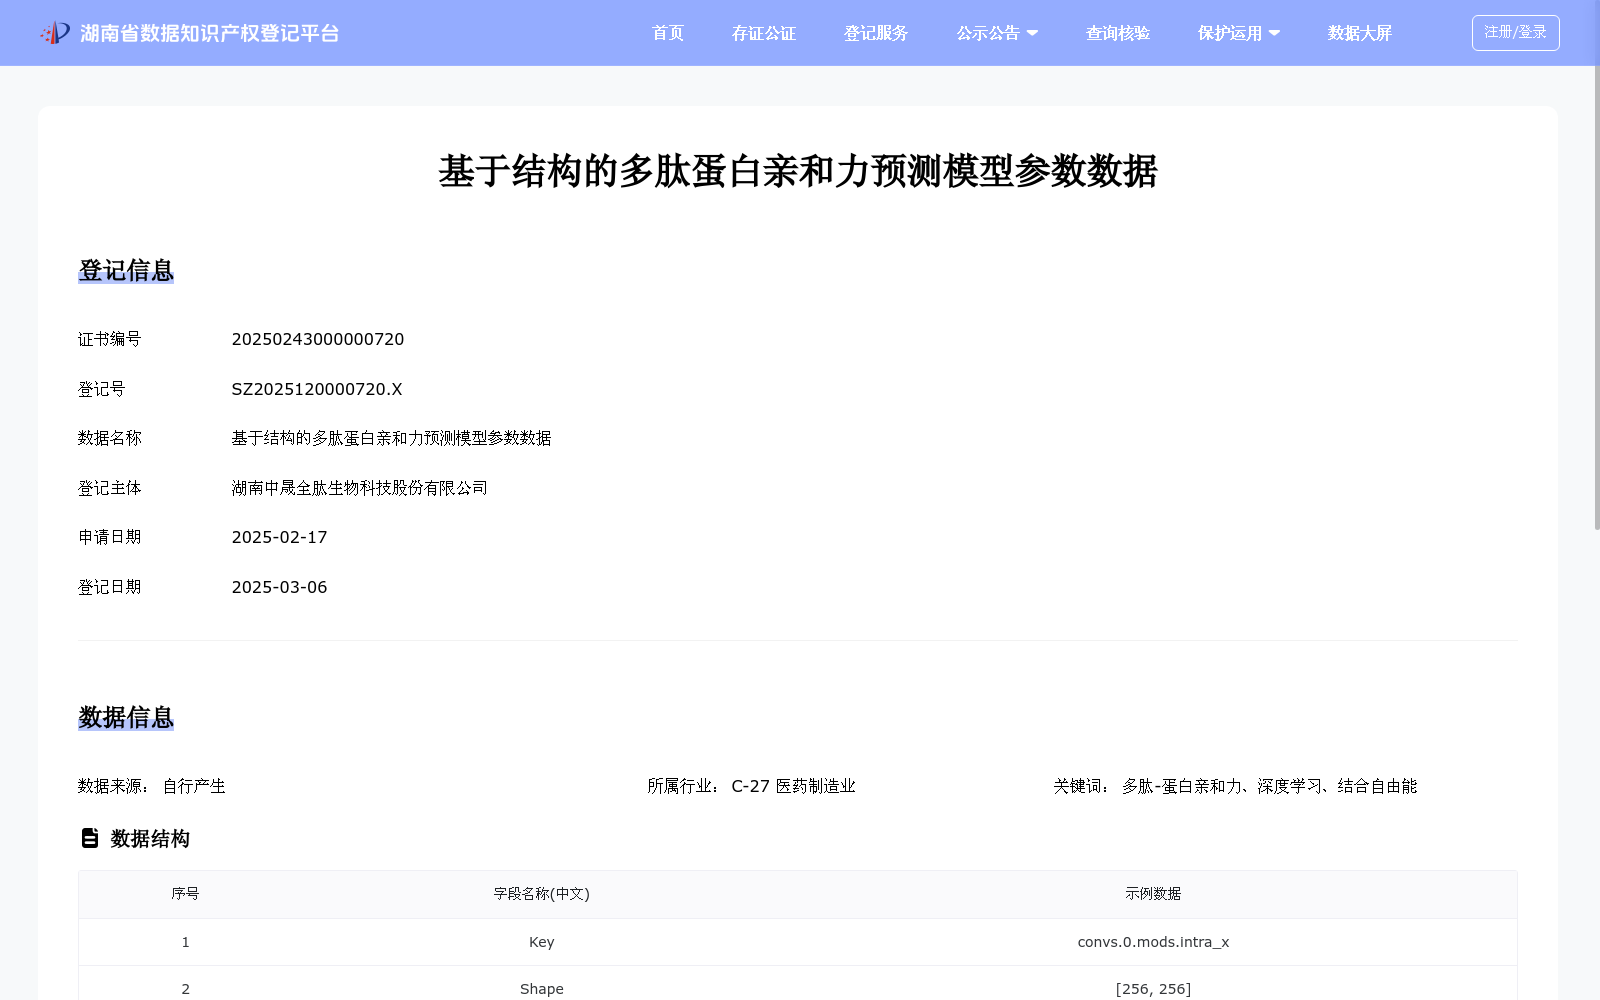Screen dimensions: 1600x1000
Task: Click the C-27 医药制造业 industry value
Action: pos(794,786)
